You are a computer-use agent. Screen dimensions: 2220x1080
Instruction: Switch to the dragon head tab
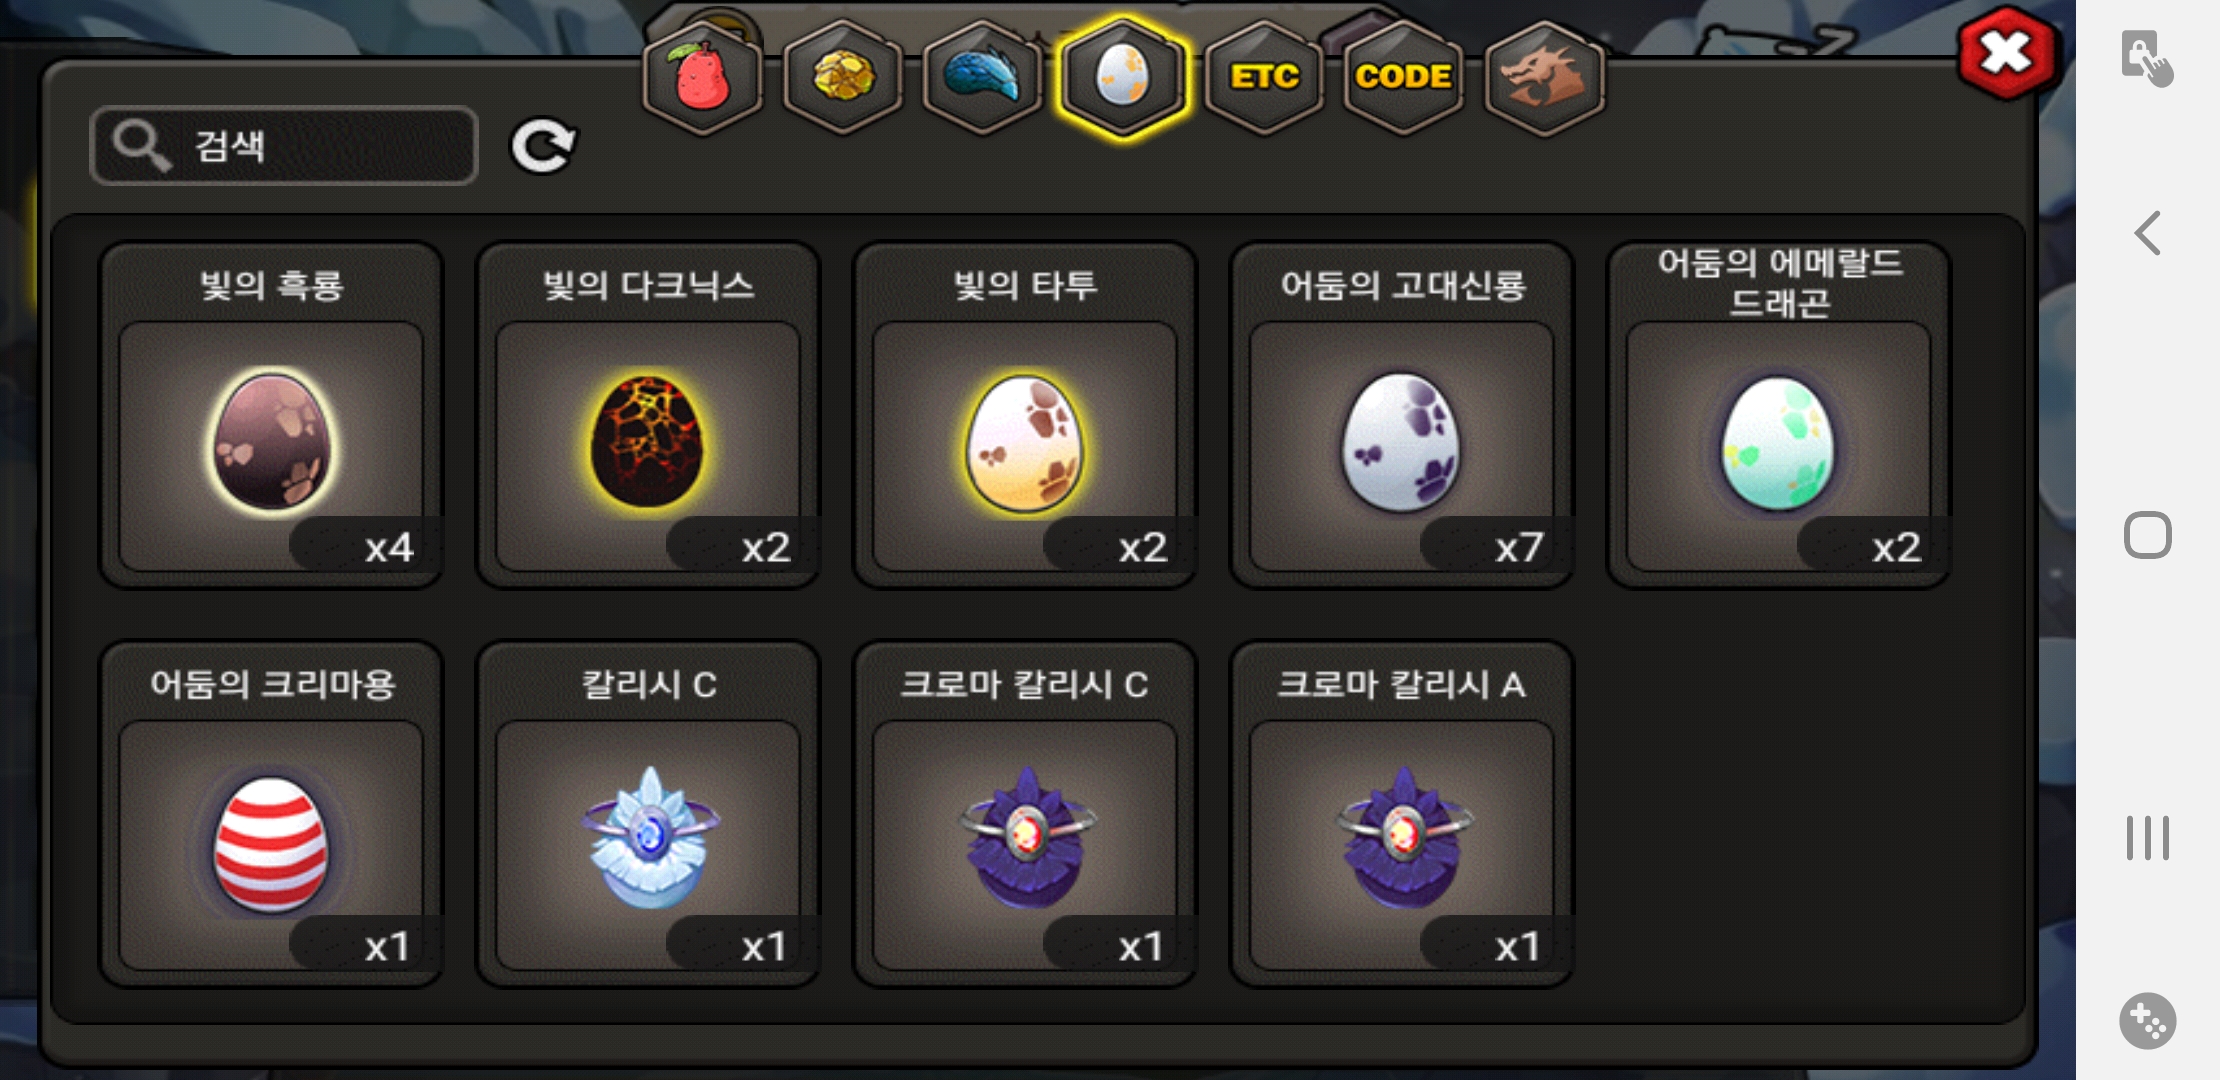click(1544, 78)
